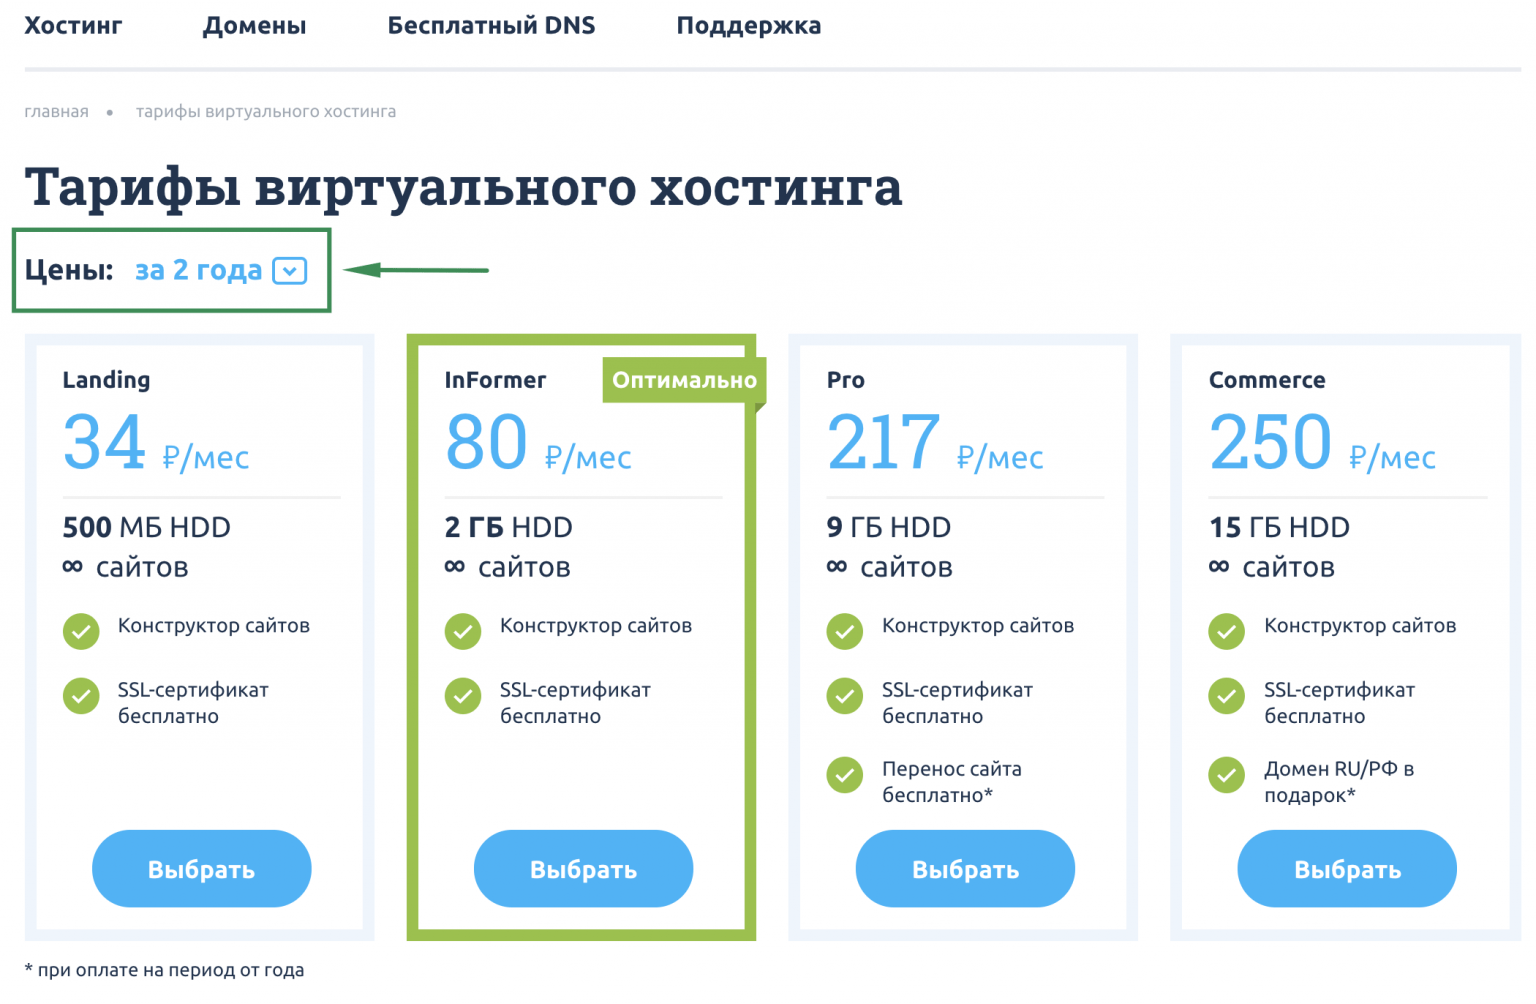Image resolution: width=1536 pixels, height=1004 pixels.
Task: Click the 250 ₽/мес price
Action: pyautogui.click(x=1322, y=442)
